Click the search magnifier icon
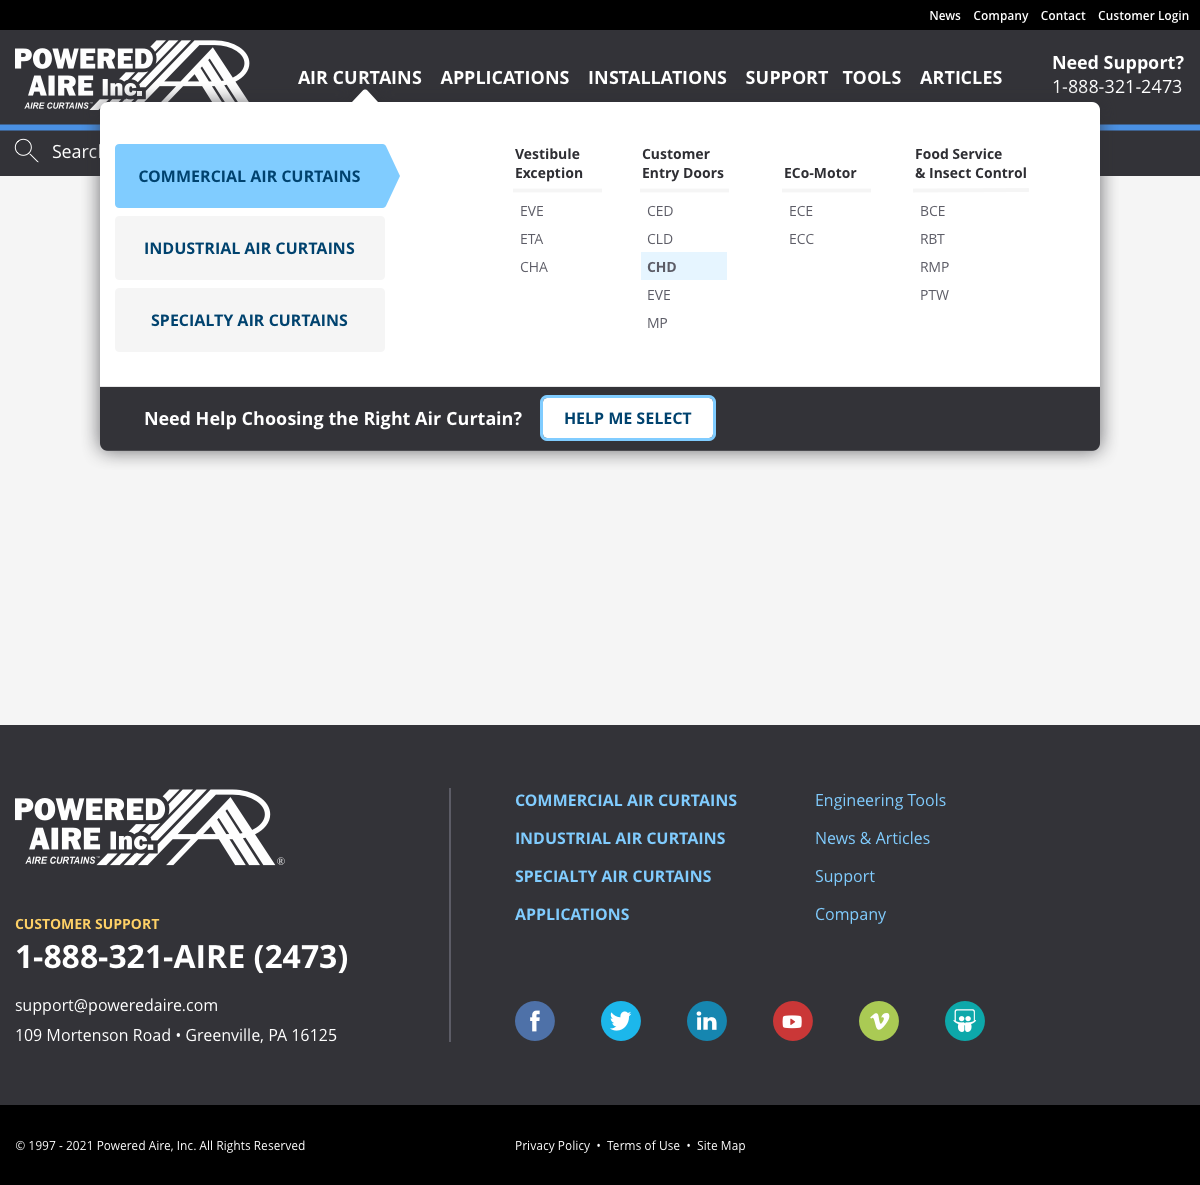Viewport: 1200px width, 1185px height. tap(27, 151)
